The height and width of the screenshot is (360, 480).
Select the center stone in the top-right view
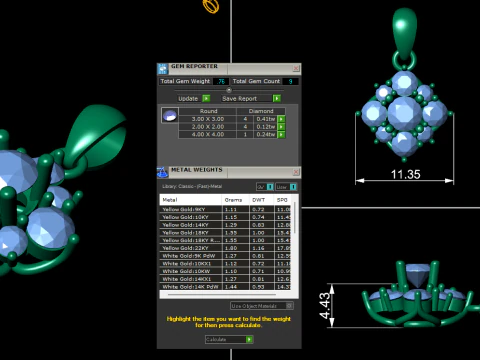pos(405,113)
